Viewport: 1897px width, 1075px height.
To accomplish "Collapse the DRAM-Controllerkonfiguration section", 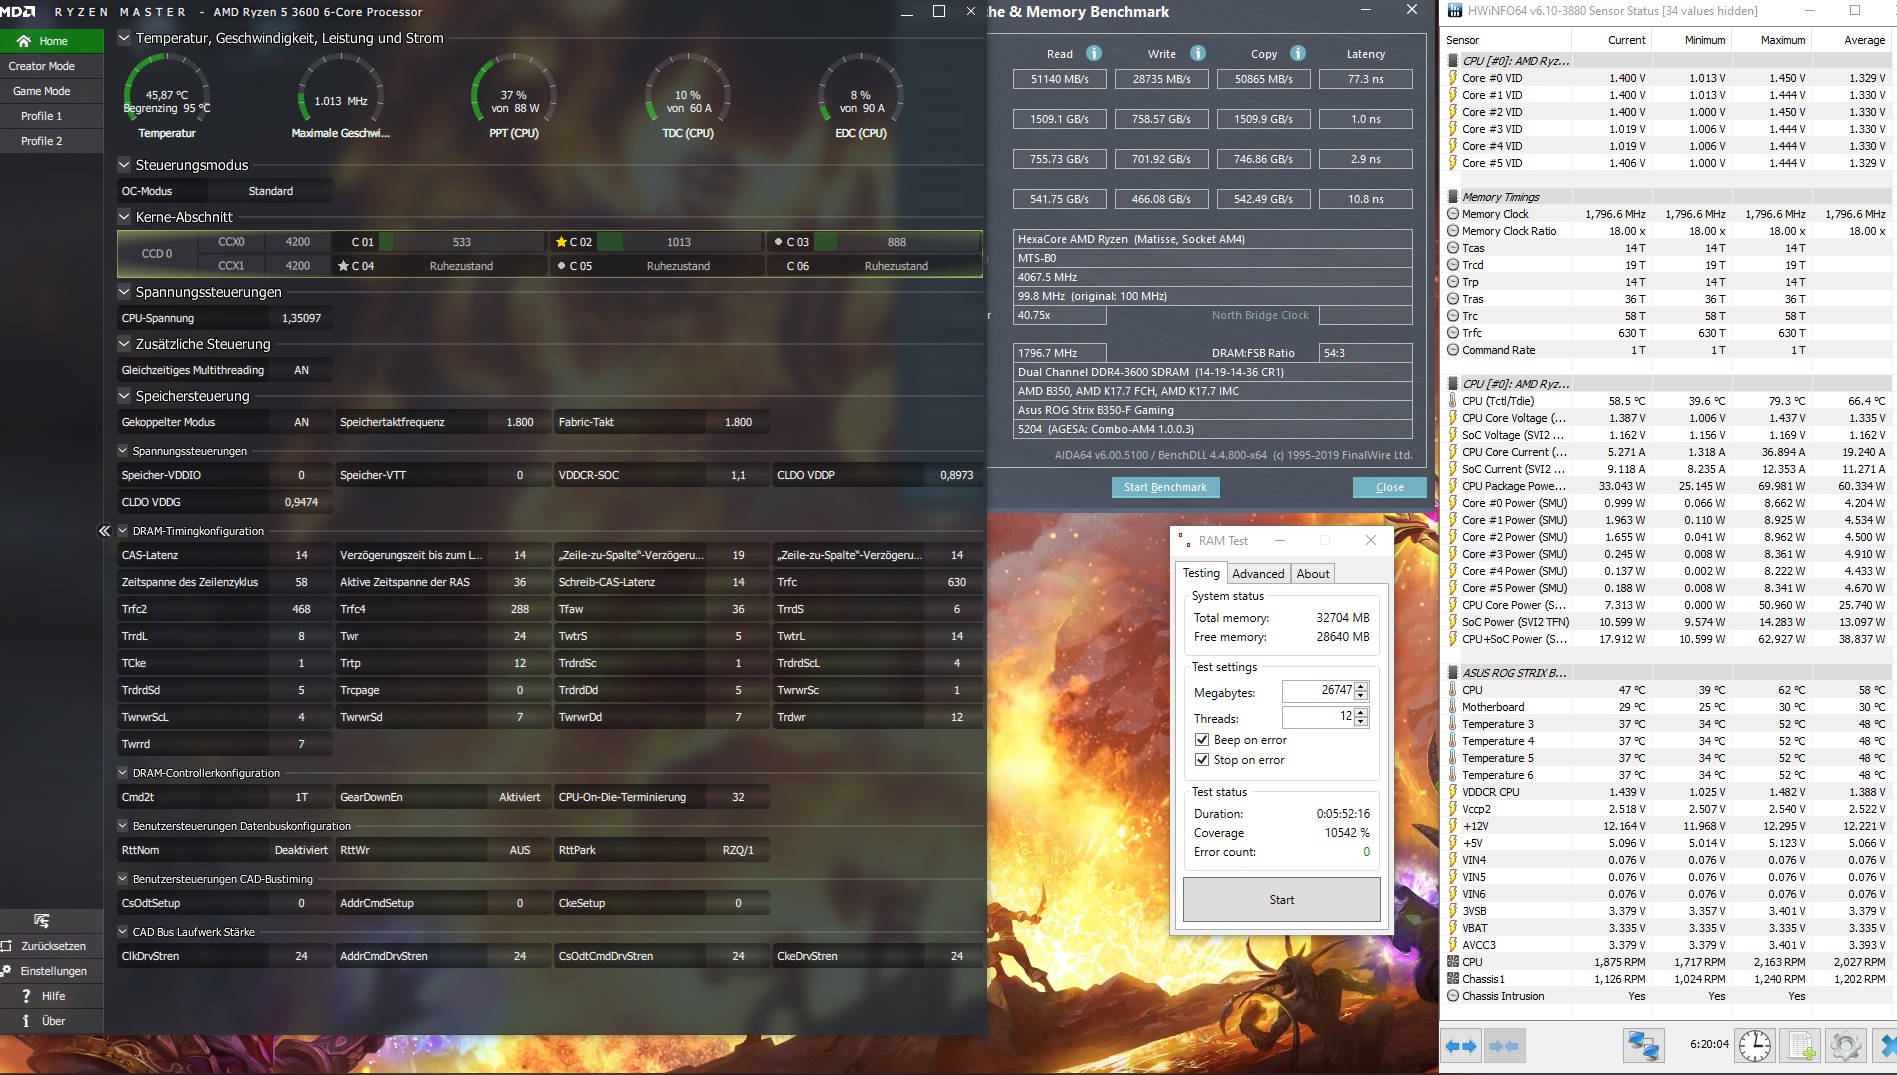I will [123, 773].
